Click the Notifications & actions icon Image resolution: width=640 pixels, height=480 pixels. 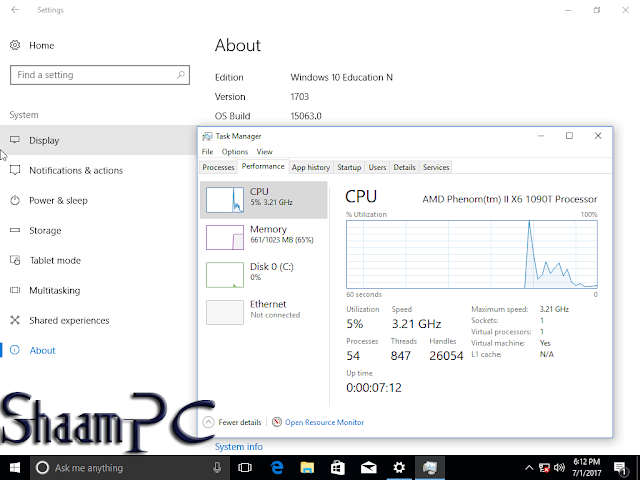pos(15,170)
